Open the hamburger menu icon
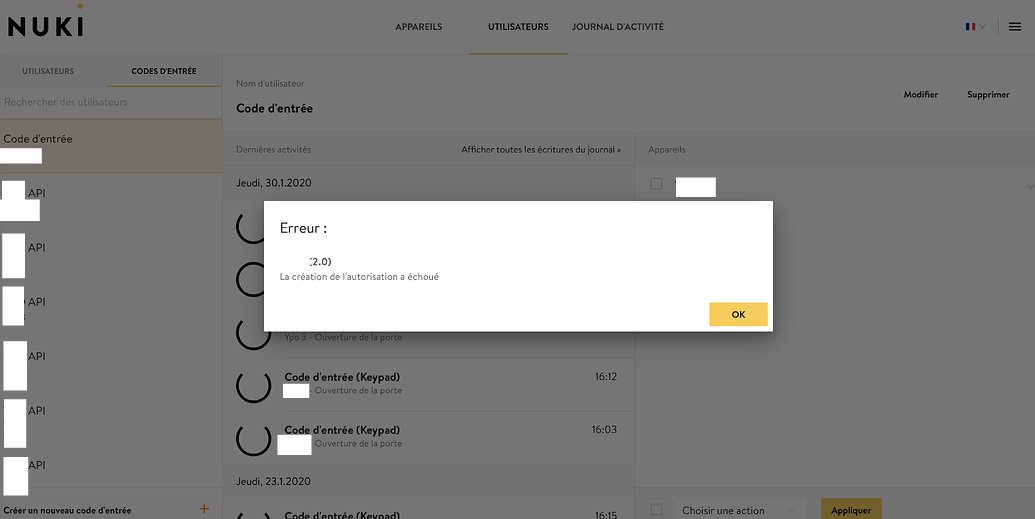Screen dimensions: 1035x519 (1015, 27)
